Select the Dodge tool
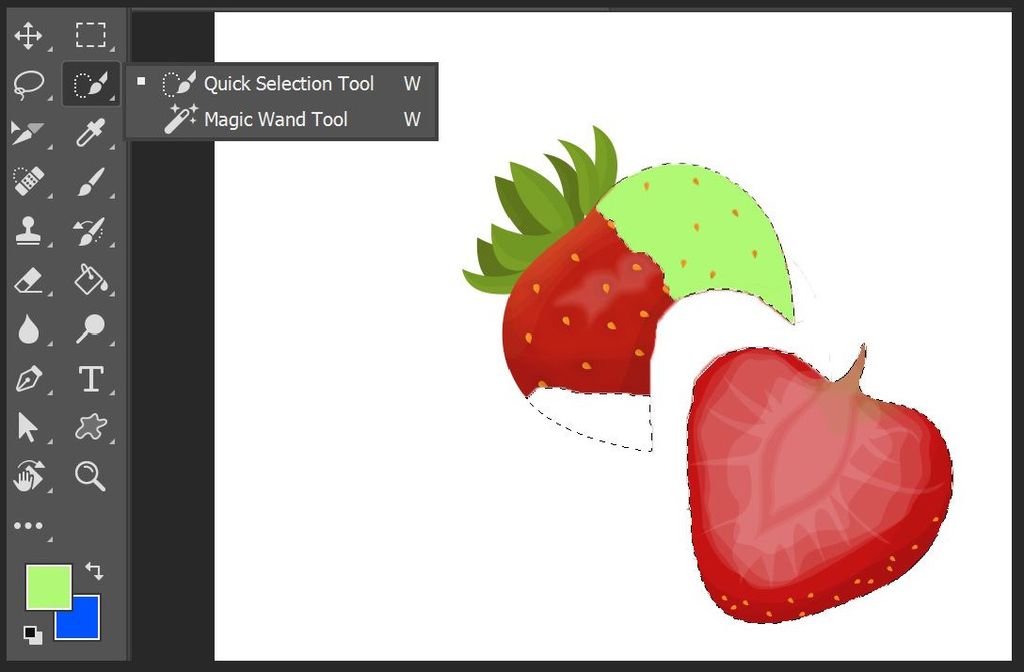Image resolution: width=1024 pixels, height=672 pixels. coord(90,329)
